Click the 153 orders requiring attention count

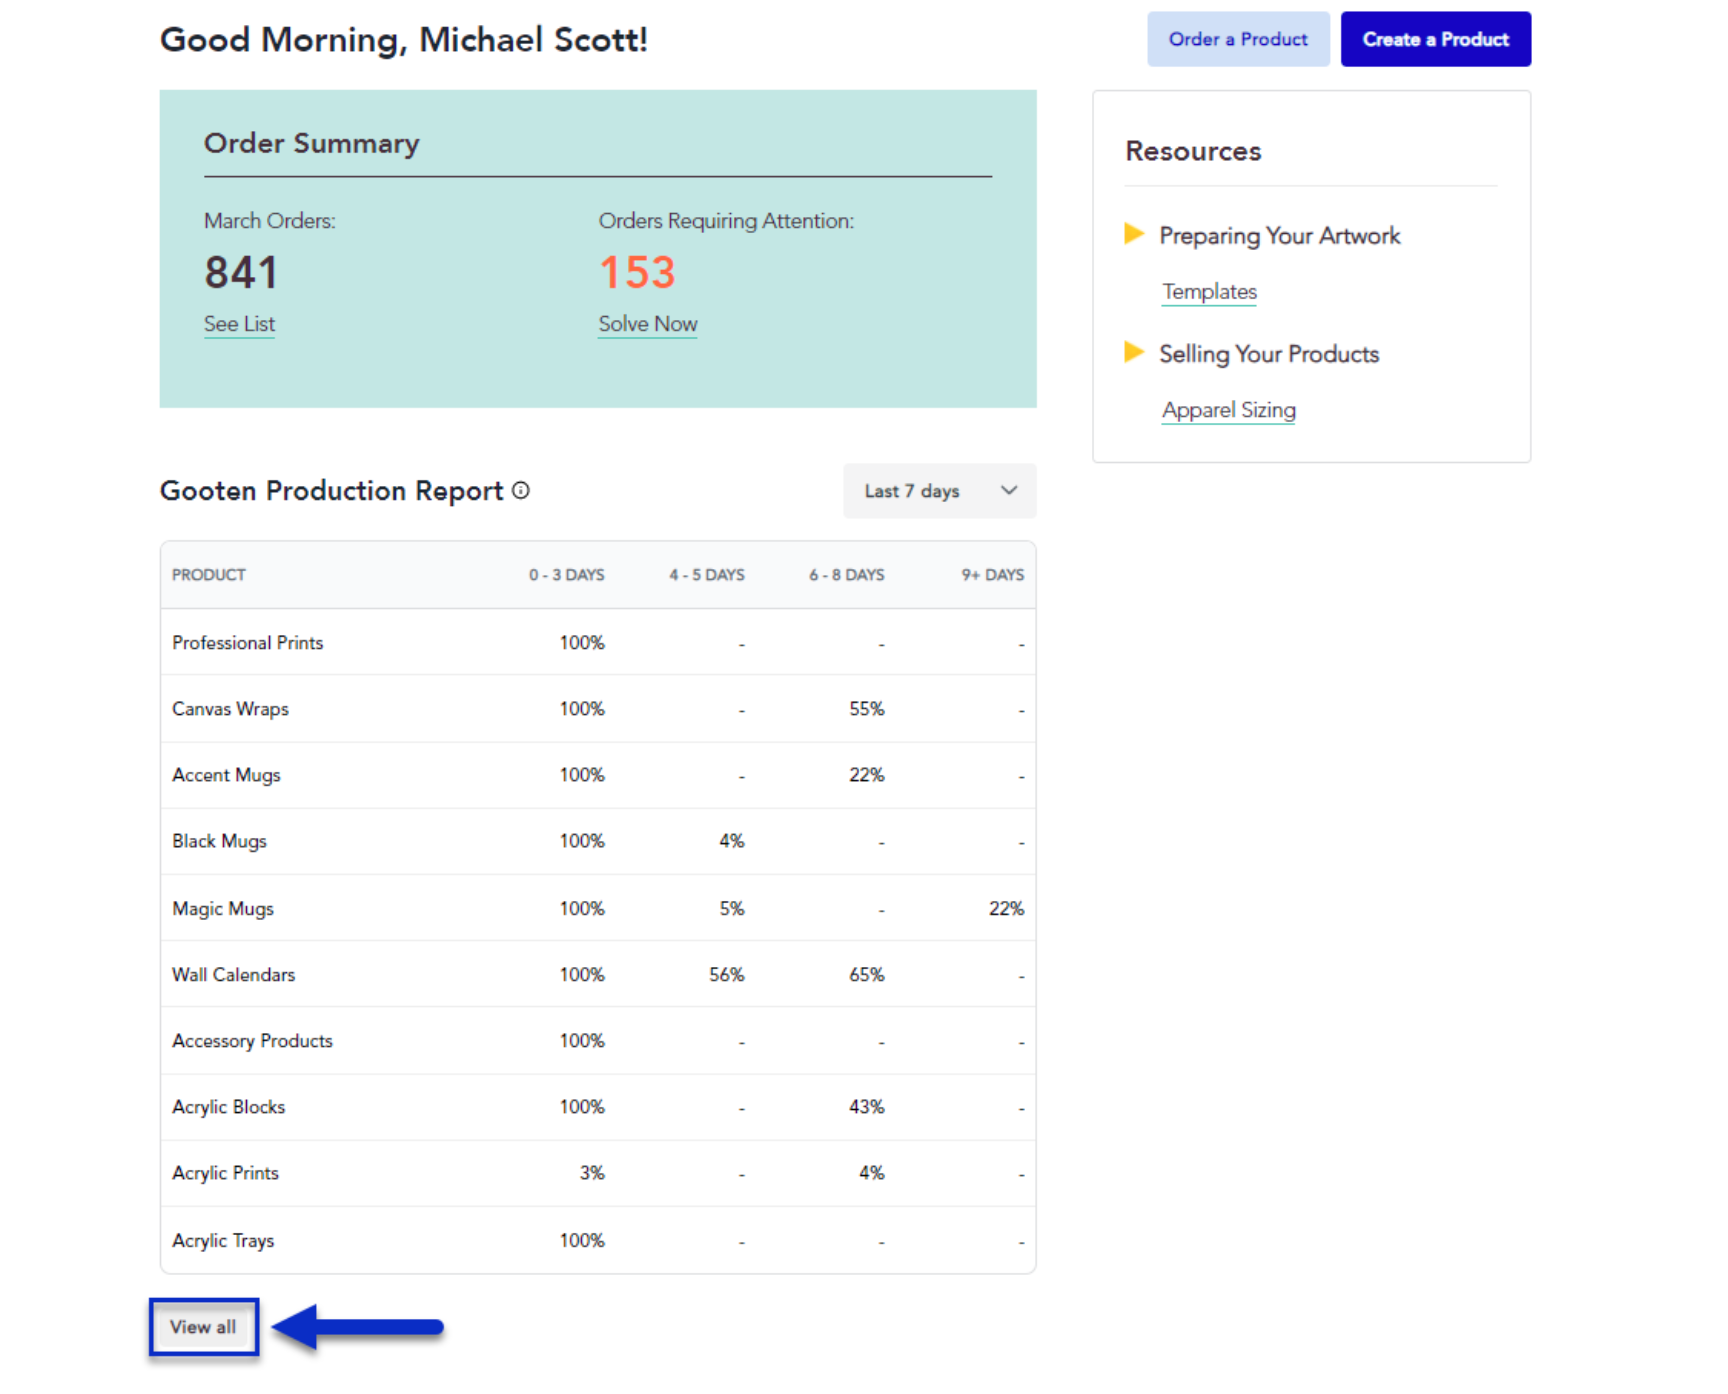click(x=637, y=272)
